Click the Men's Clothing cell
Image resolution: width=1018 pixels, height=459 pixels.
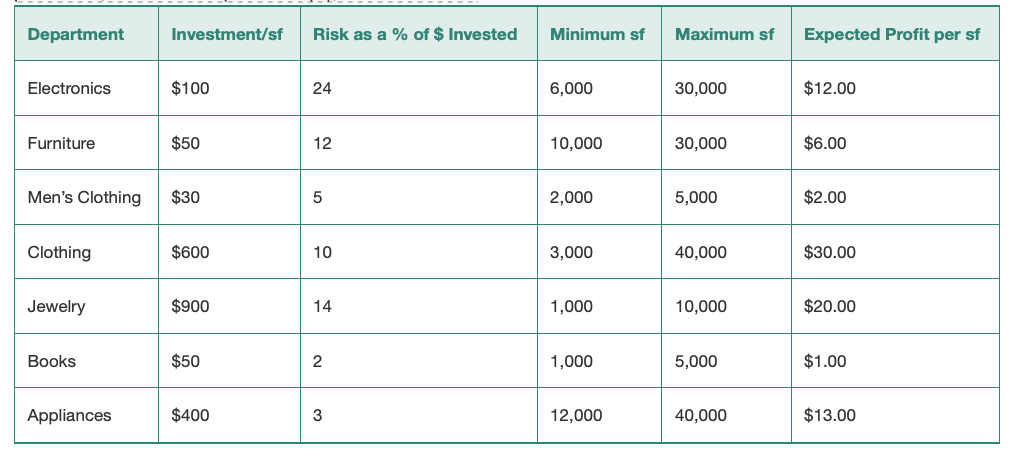coord(84,197)
